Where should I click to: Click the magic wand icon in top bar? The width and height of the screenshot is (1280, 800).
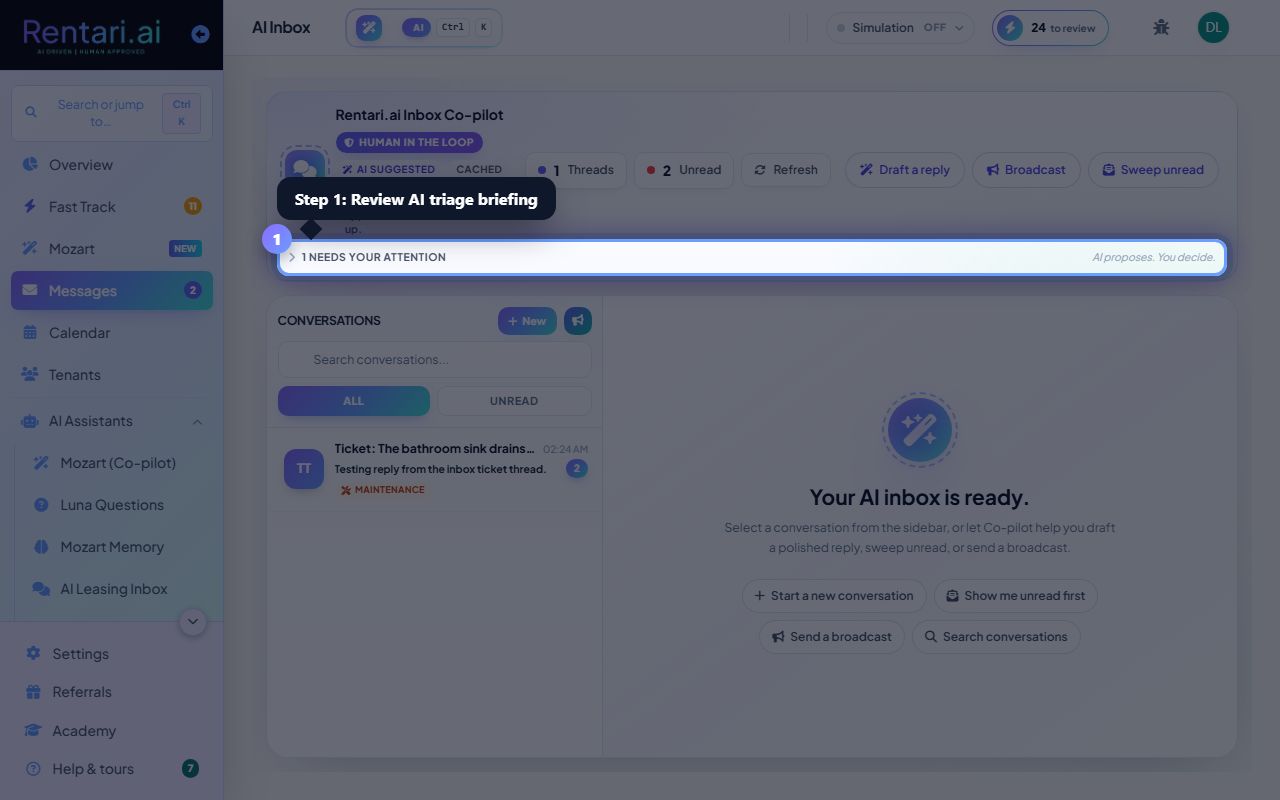(x=369, y=28)
